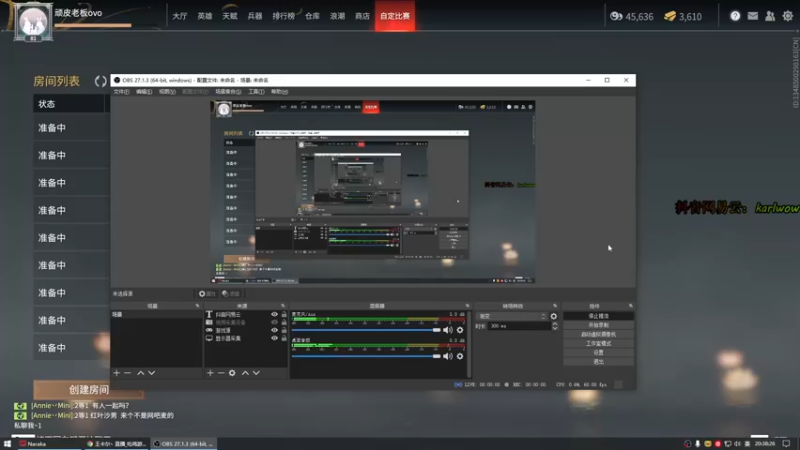Screen dimensions: 800x450
Task: Open game settings gear in top right
Action: (788, 16)
